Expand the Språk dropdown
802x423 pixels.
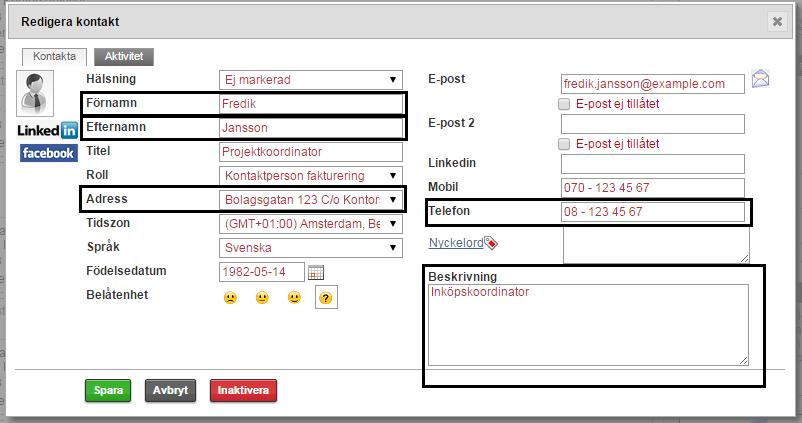point(310,248)
